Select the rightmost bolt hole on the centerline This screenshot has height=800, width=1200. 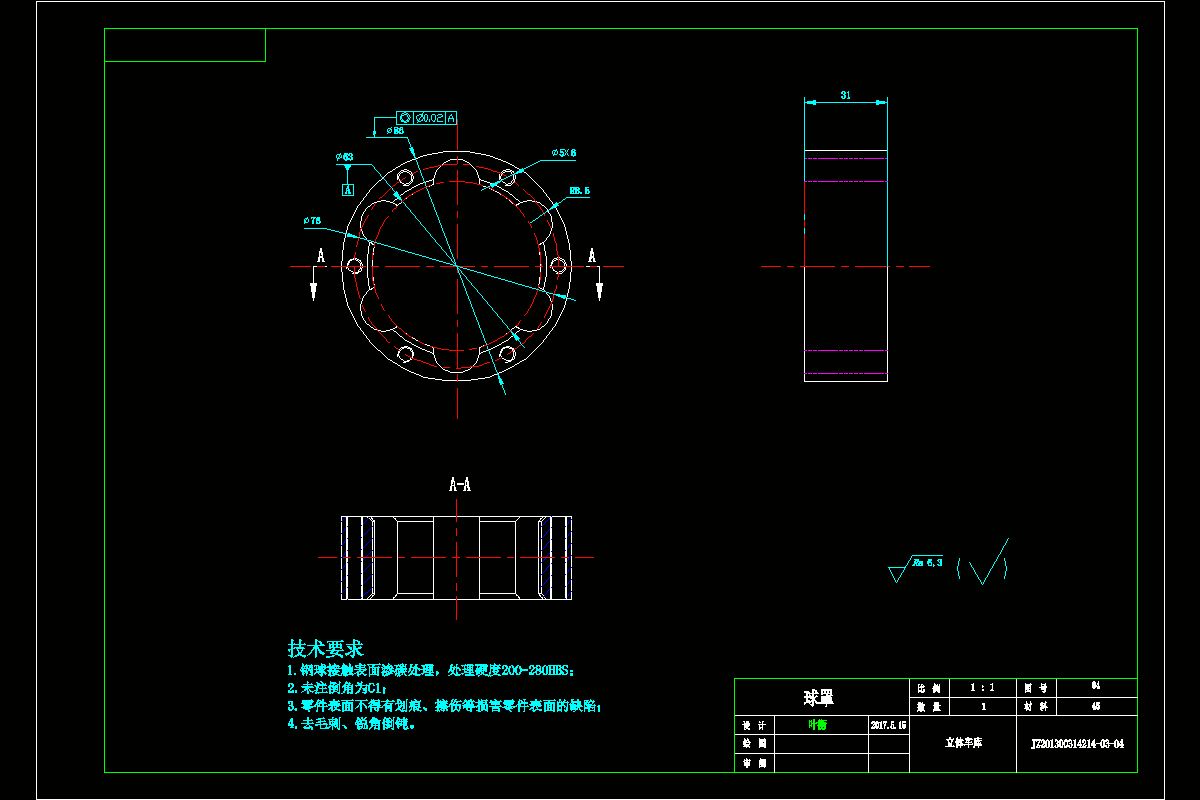(559, 266)
